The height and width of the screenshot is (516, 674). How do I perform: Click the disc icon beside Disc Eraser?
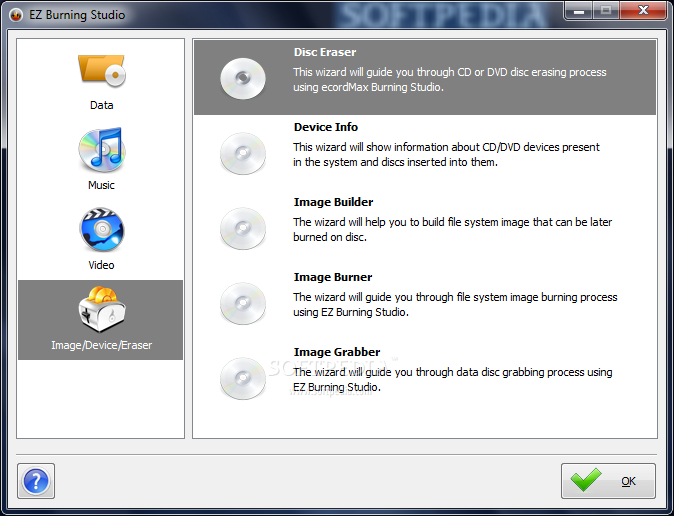pyautogui.click(x=243, y=78)
